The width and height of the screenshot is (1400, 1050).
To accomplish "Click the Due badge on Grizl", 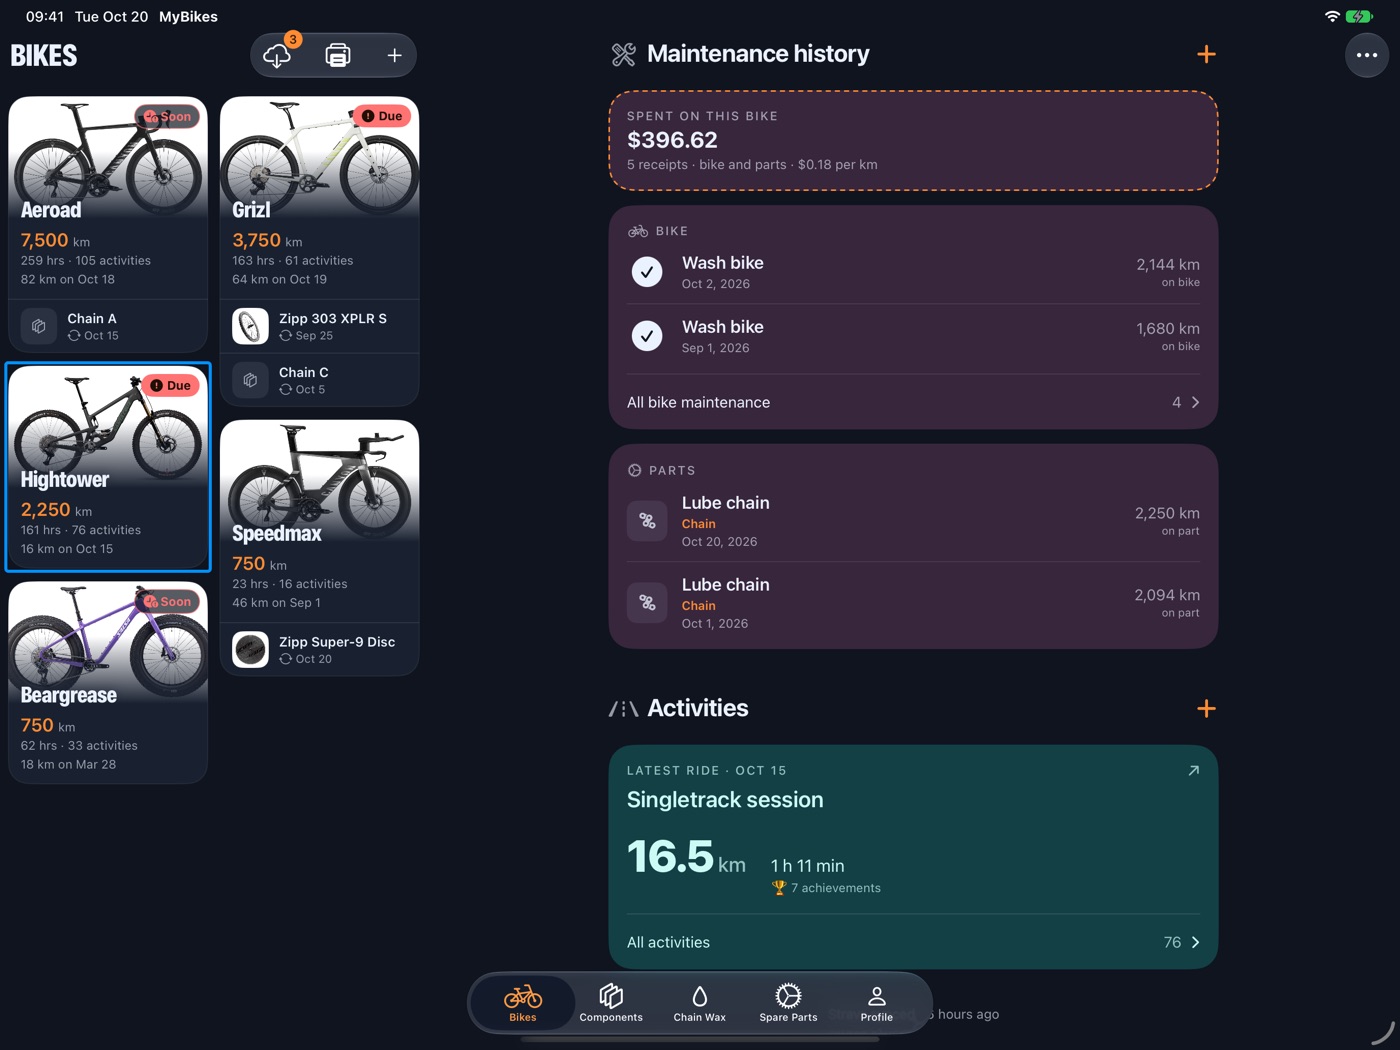I will click(x=382, y=116).
